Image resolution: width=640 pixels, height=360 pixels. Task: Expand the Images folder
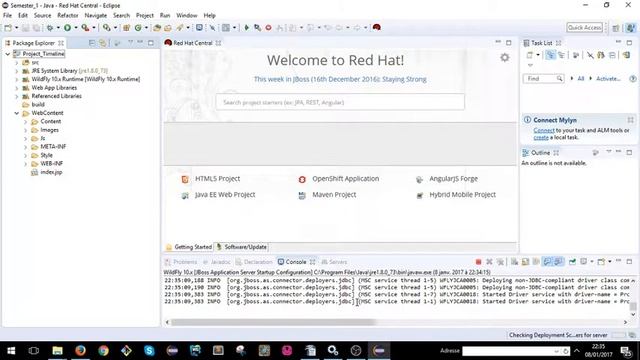pyautogui.click(x=26, y=130)
